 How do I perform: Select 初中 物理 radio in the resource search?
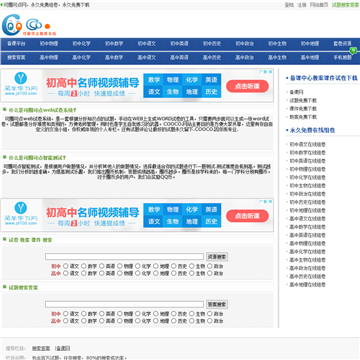pos(120,266)
